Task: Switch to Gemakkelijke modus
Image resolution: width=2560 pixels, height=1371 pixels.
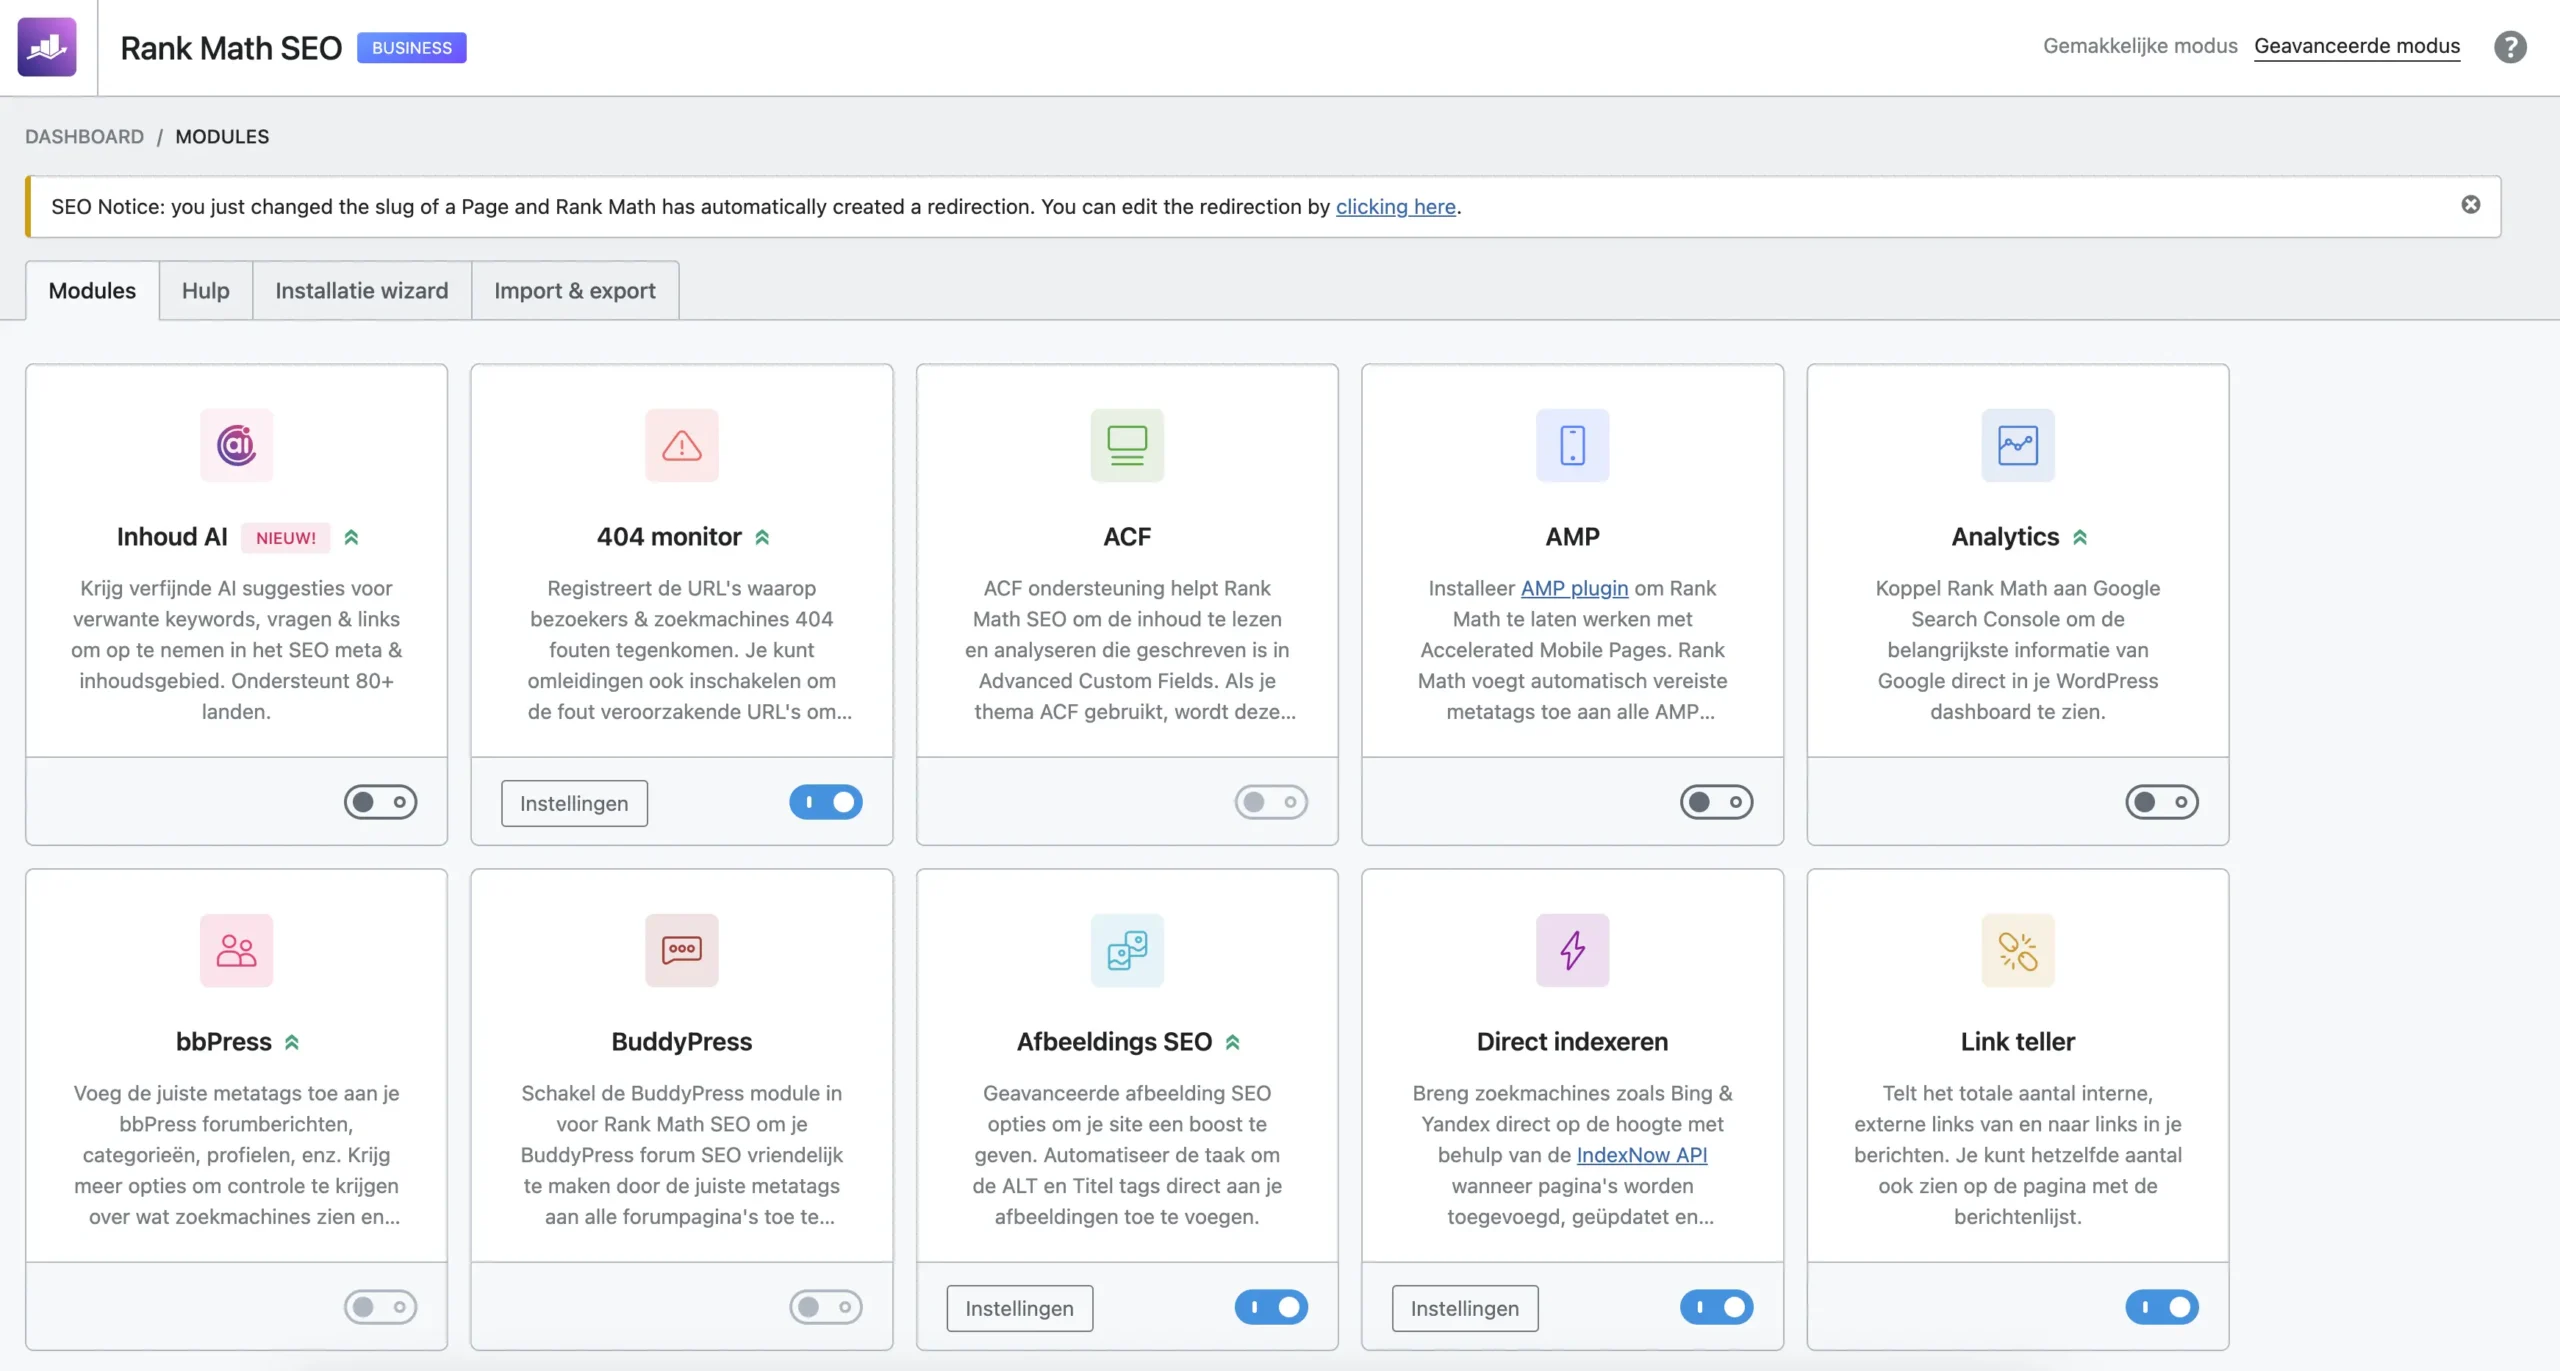Action: pyautogui.click(x=2140, y=46)
